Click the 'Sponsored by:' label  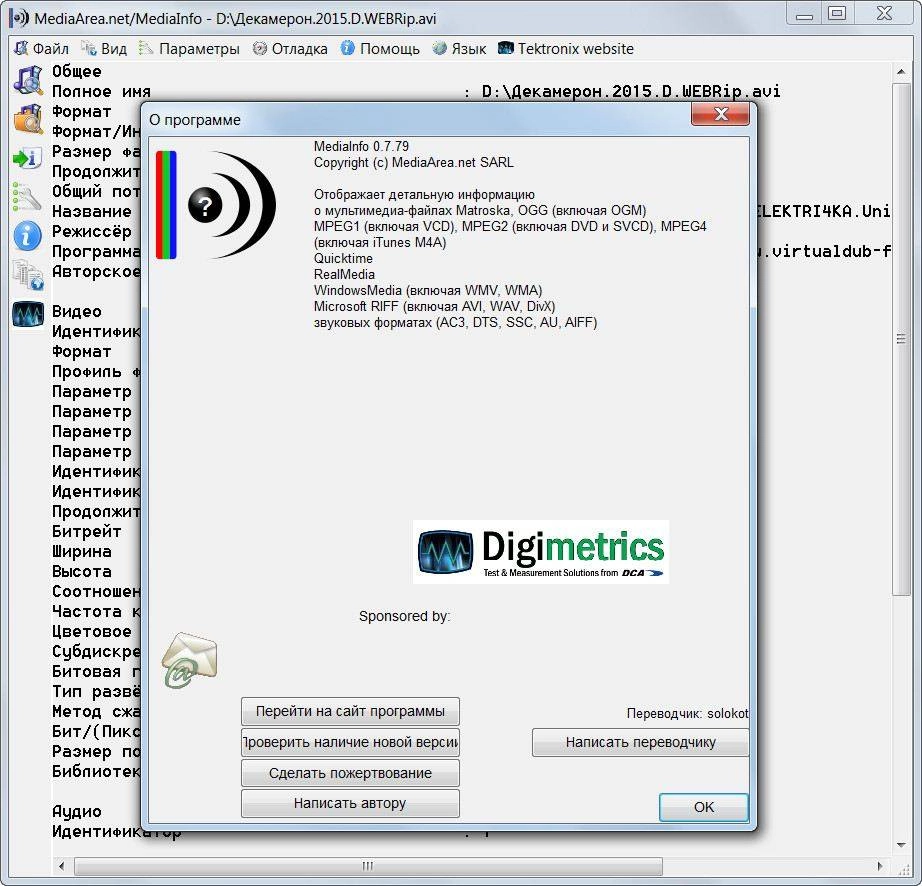tap(404, 616)
